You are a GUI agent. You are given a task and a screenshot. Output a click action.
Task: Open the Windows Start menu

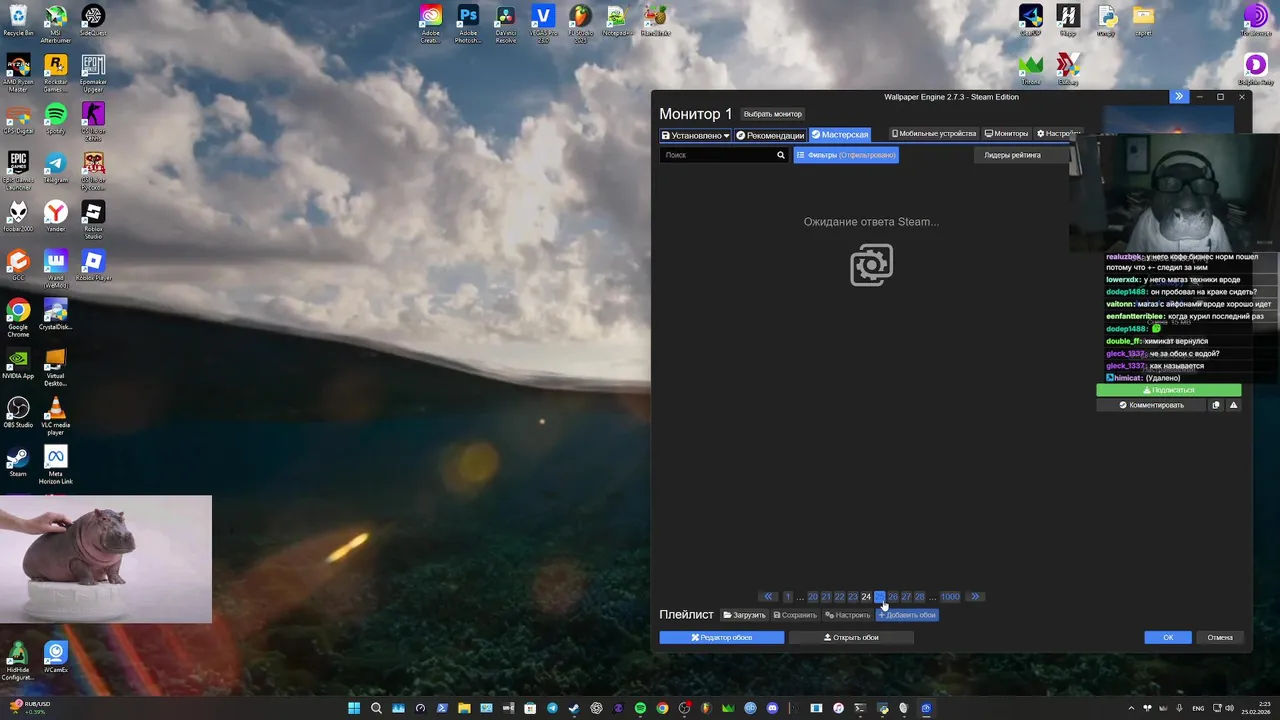pyautogui.click(x=354, y=708)
